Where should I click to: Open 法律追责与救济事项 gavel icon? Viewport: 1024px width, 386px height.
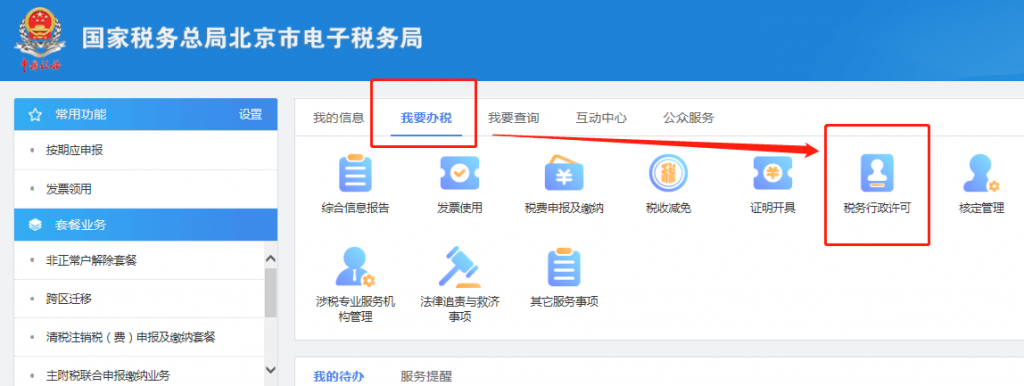pos(460,266)
